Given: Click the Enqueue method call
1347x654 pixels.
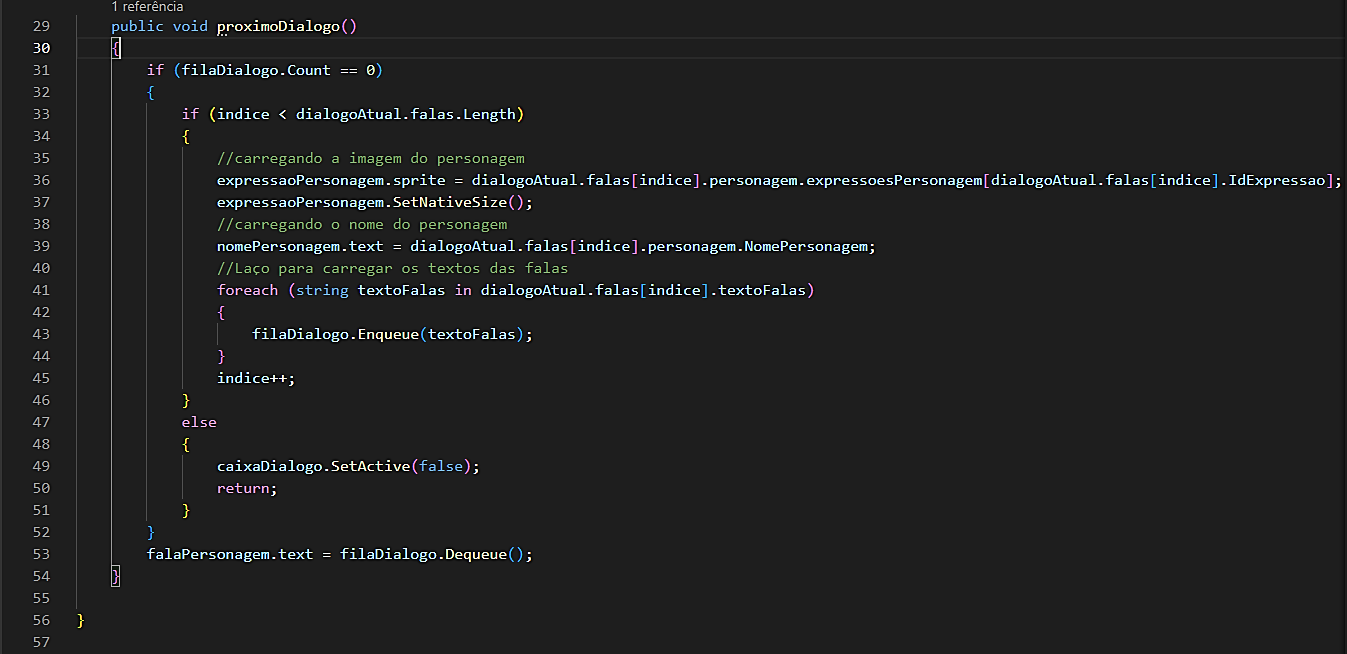Looking at the screenshot, I should 388,334.
